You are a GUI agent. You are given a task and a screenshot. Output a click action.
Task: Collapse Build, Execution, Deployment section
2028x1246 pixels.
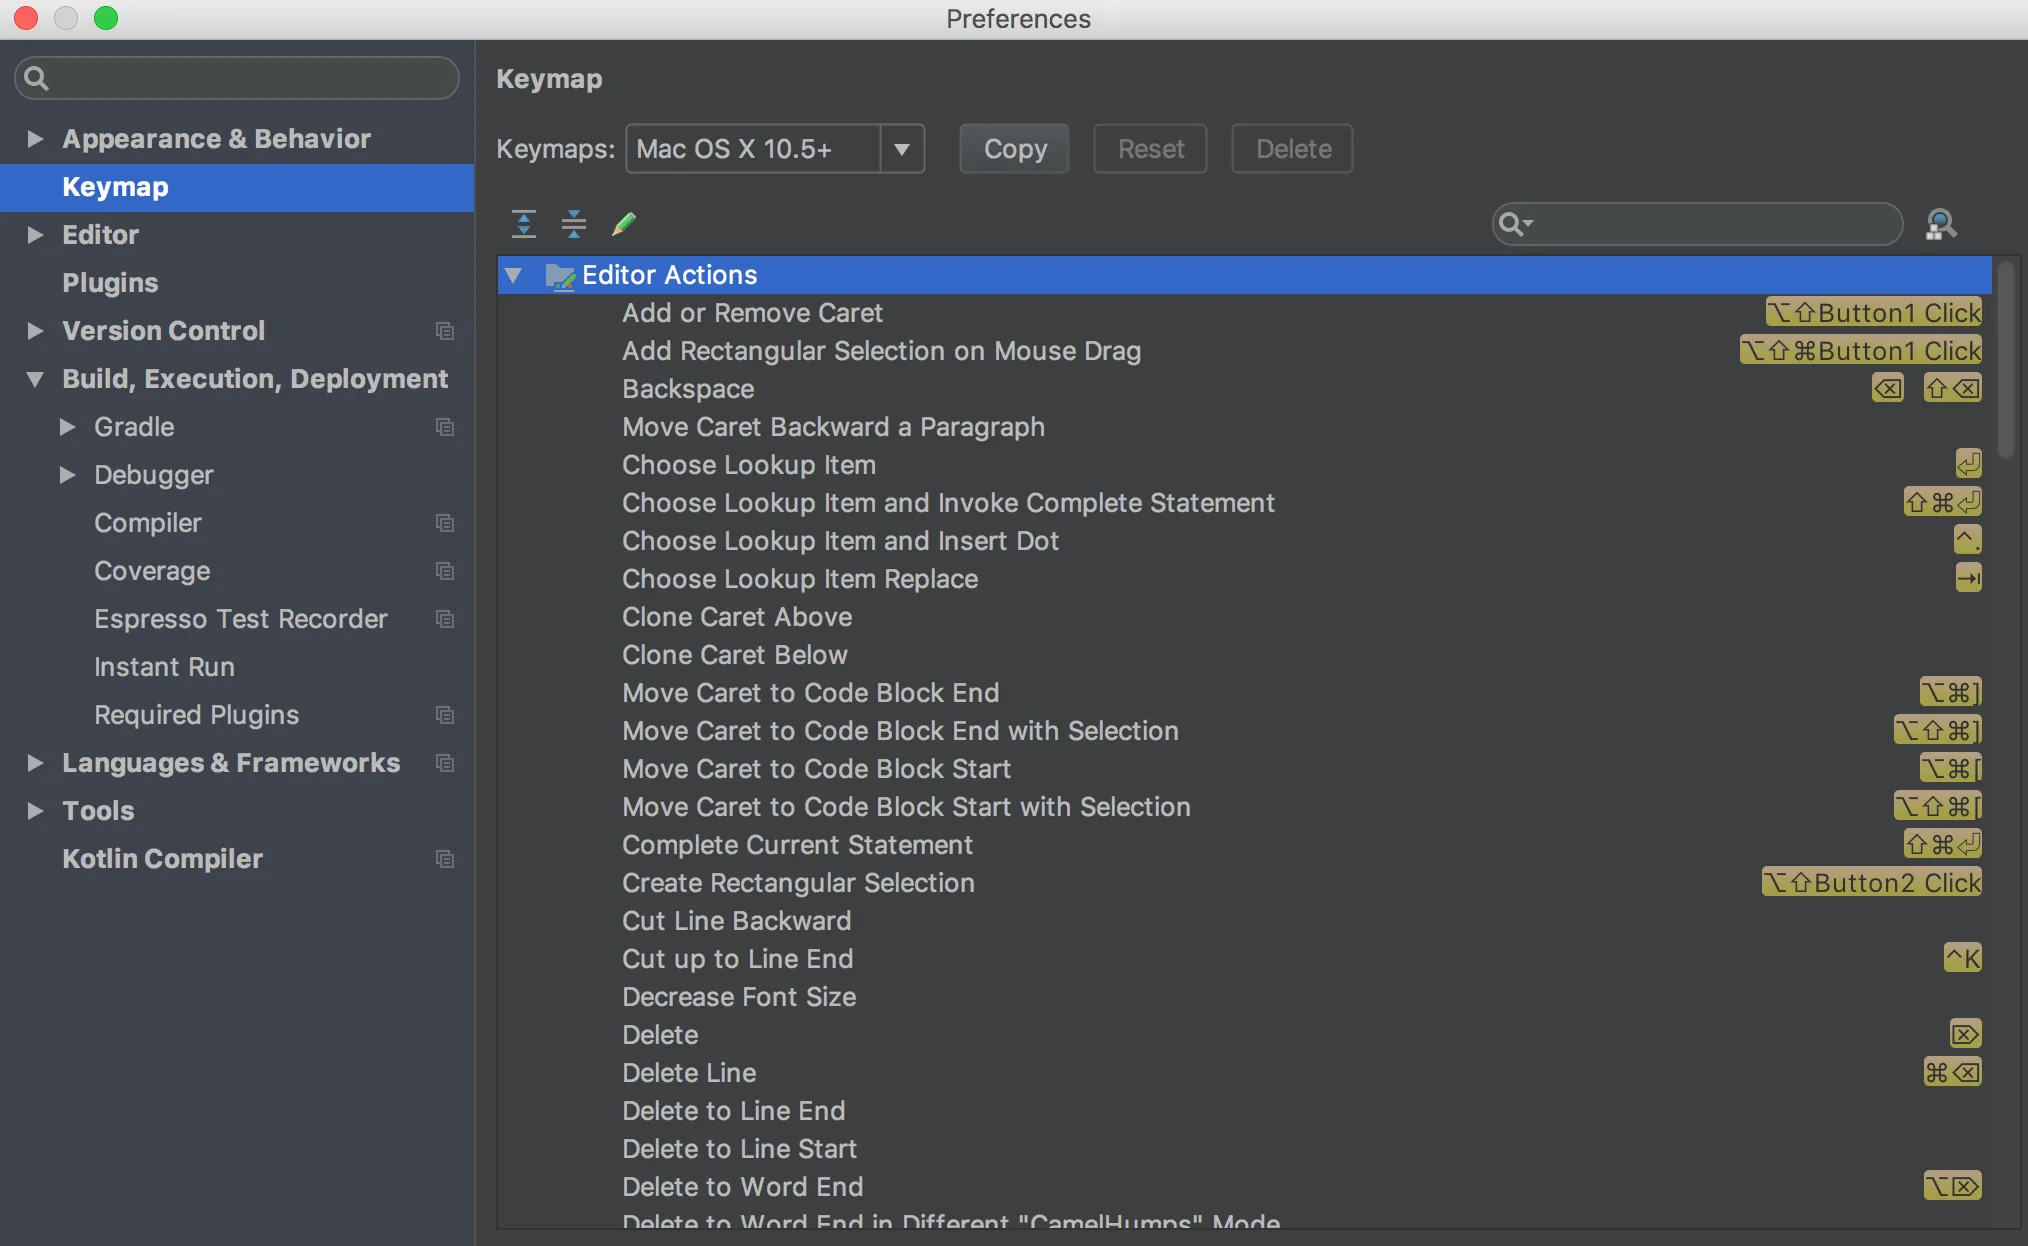pyautogui.click(x=35, y=379)
